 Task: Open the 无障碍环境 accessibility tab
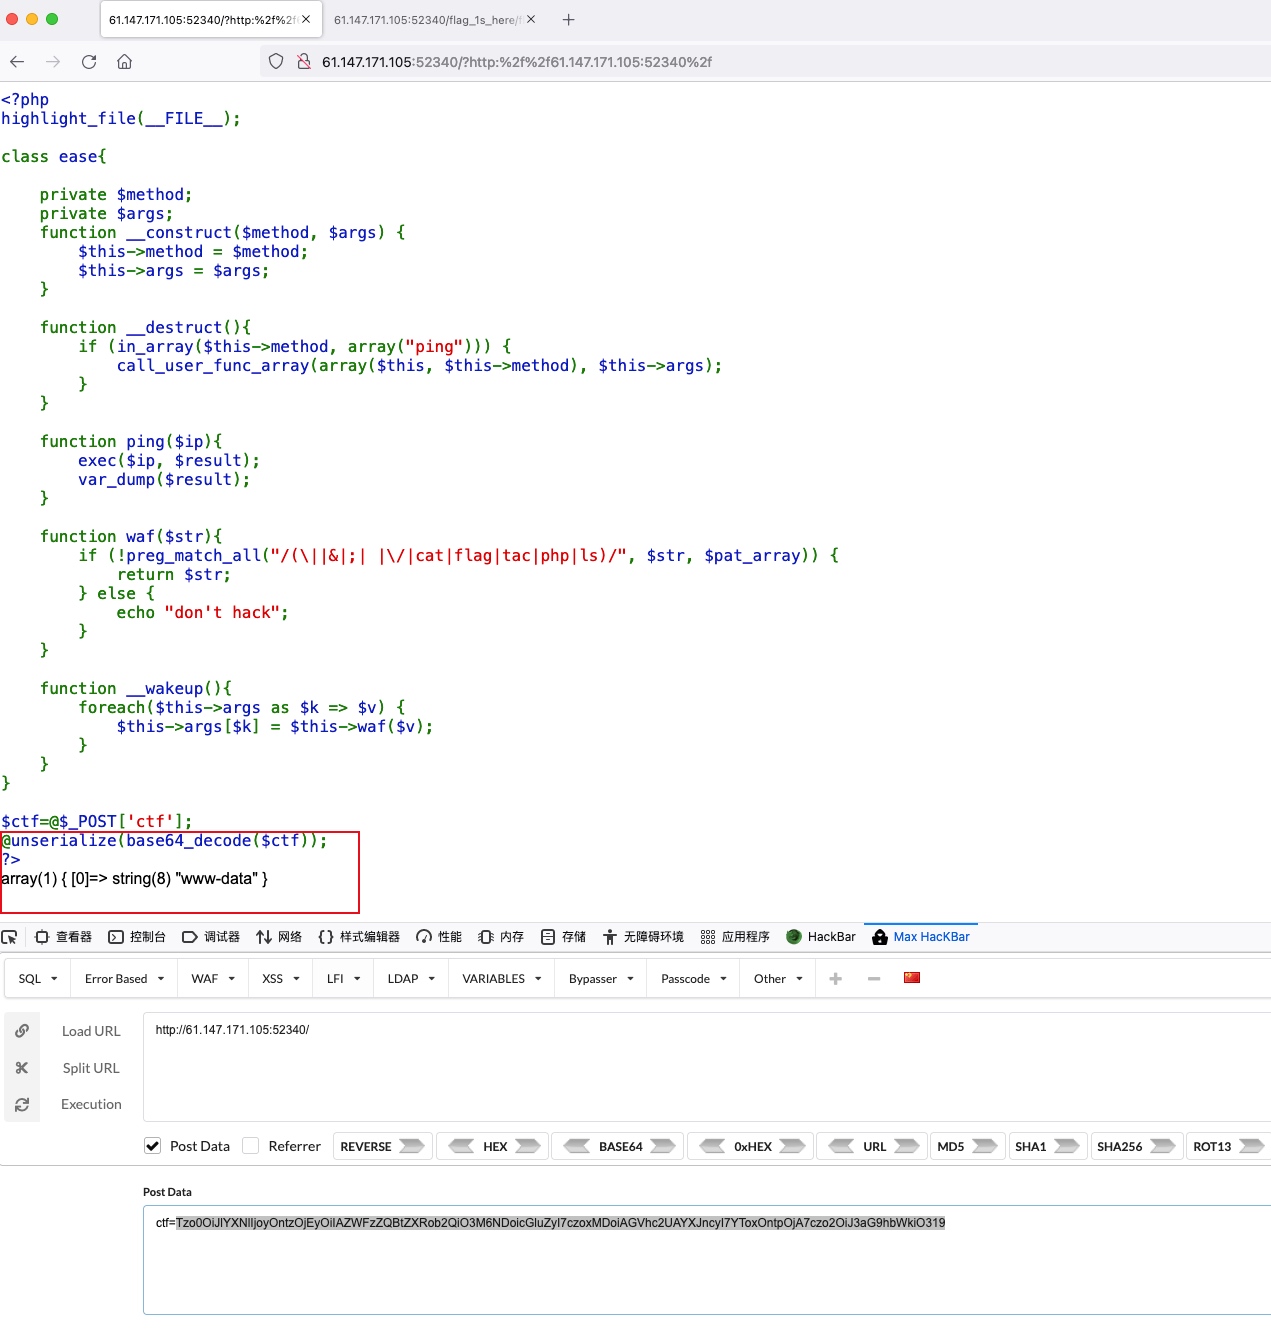[643, 937]
